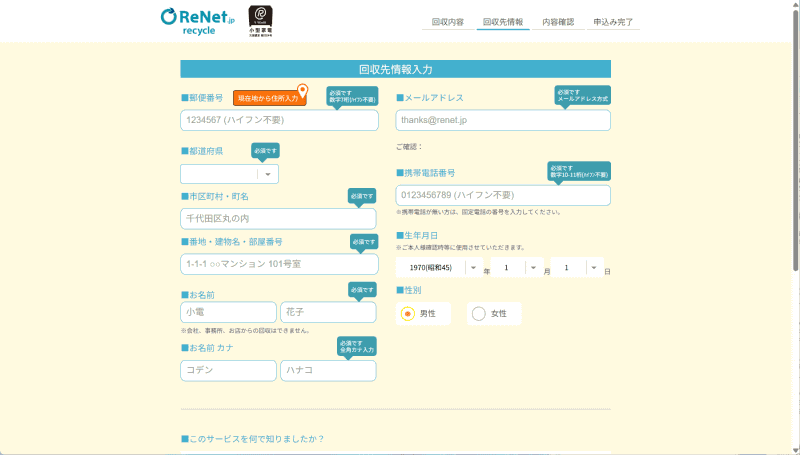Open the birth month dropdown
The height and width of the screenshot is (455, 800).
coord(516,267)
